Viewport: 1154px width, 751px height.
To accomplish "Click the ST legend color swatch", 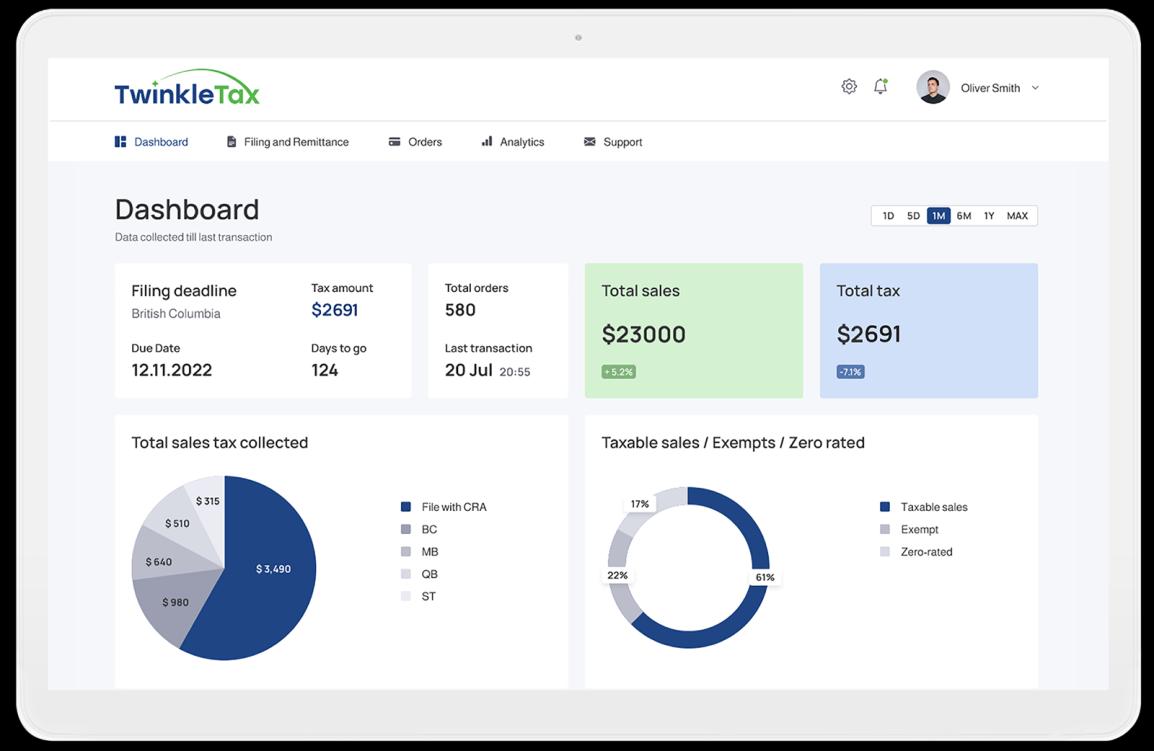I will coord(406,596).
